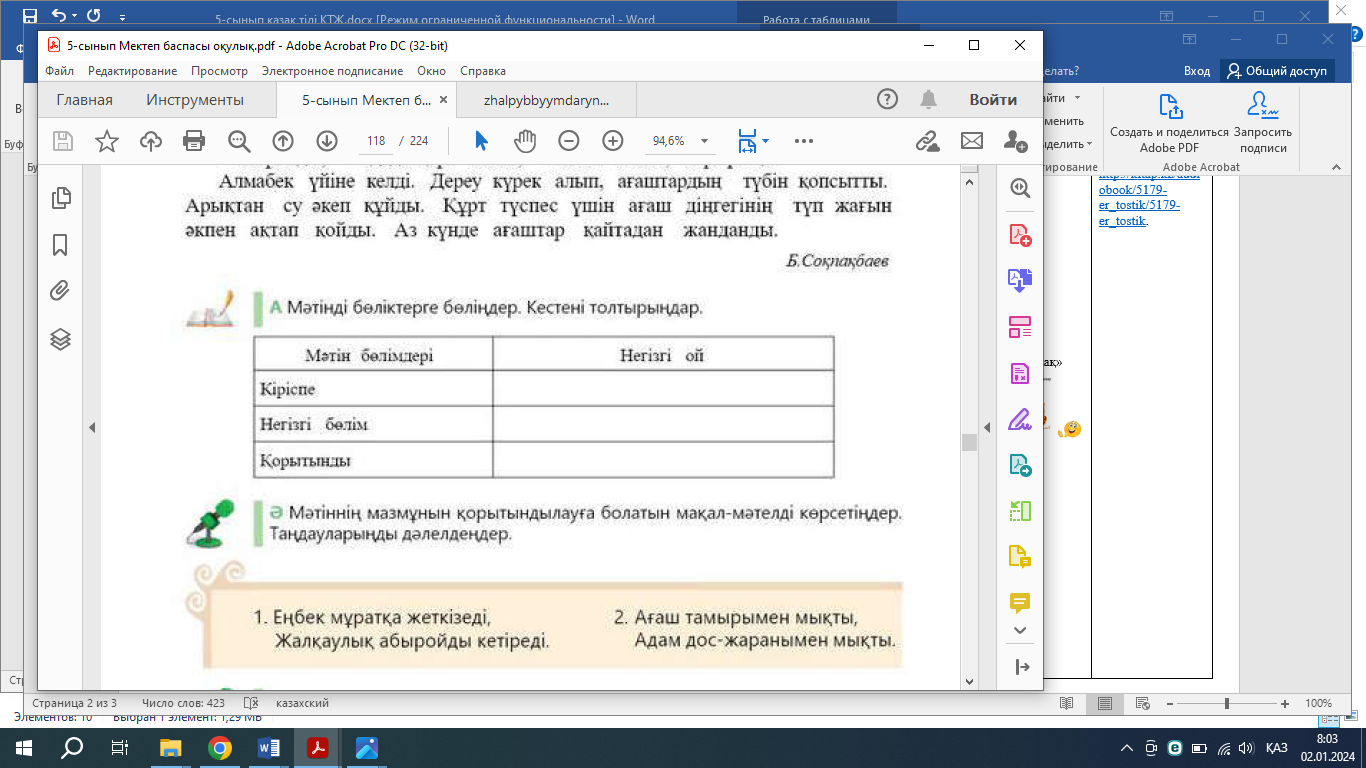The image size is (1366, 768).
Task: Open the Электронное подписание menu
Action: click(x=332, y=71)
